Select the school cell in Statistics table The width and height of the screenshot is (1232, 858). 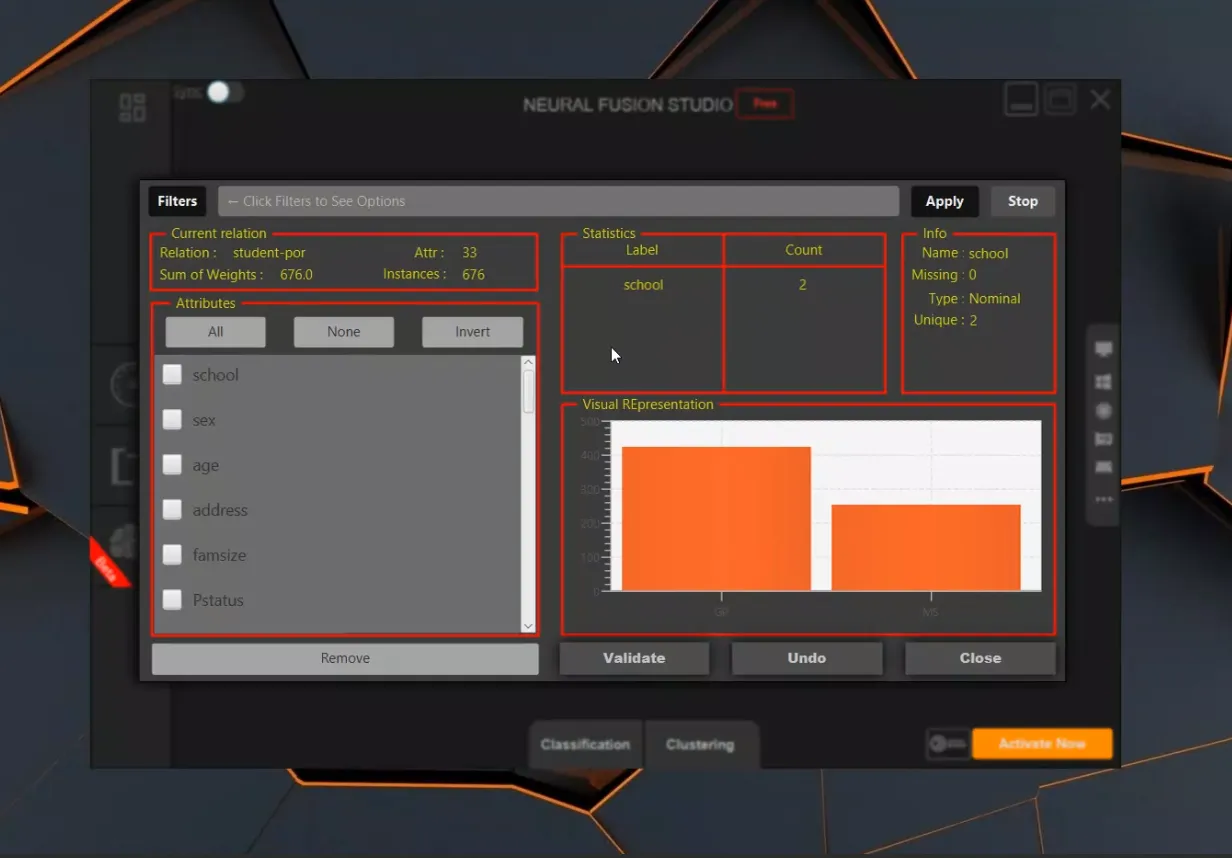(643, 285)
